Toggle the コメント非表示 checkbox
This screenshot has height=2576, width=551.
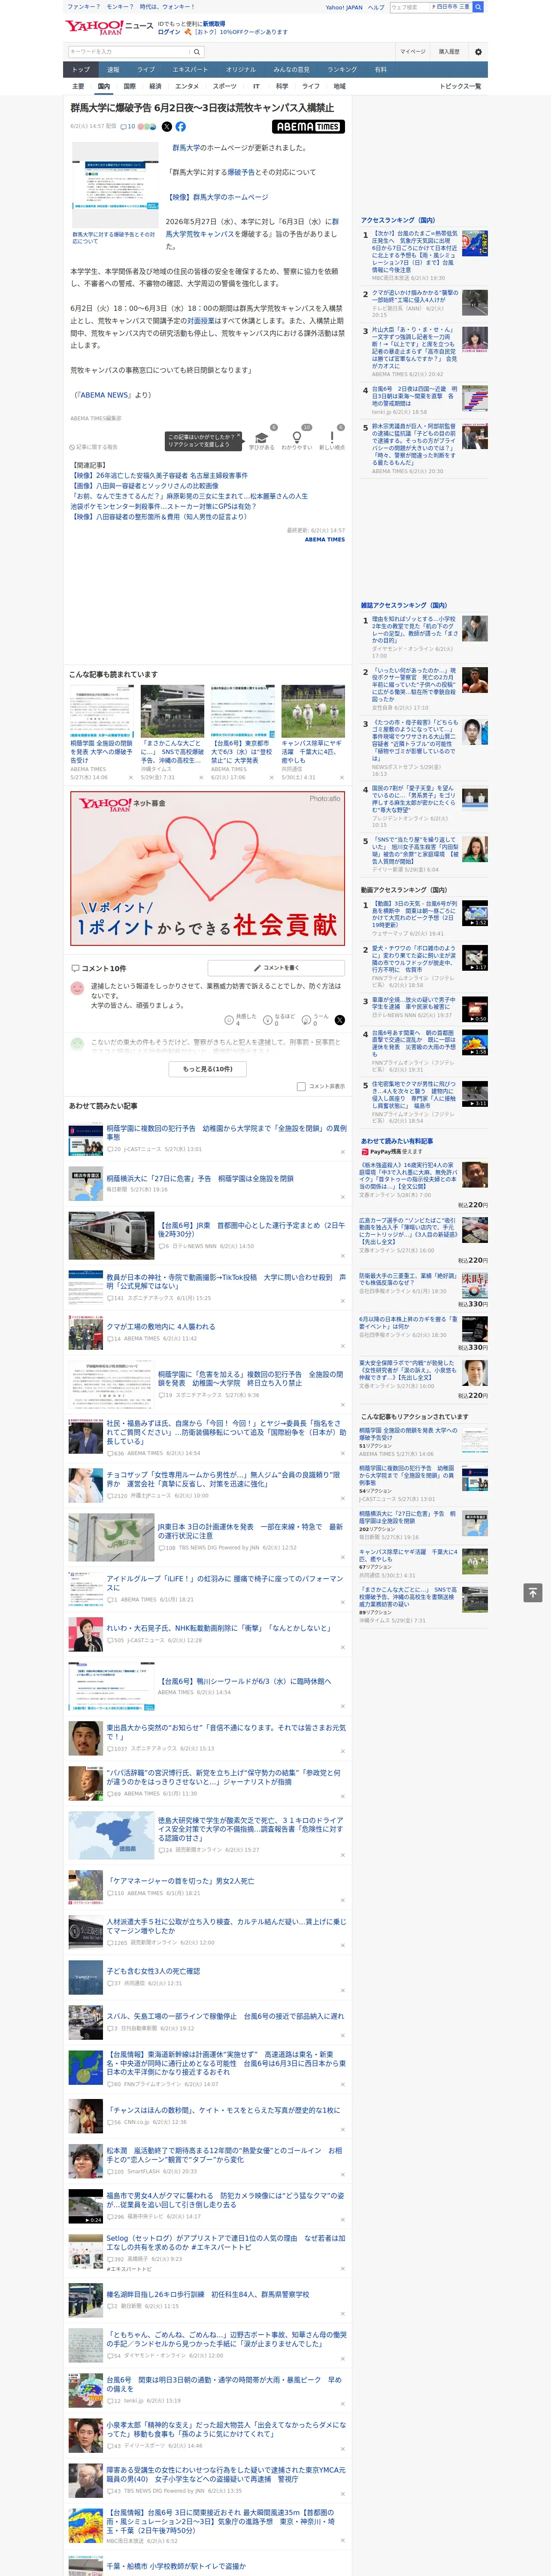[301, 1086]
